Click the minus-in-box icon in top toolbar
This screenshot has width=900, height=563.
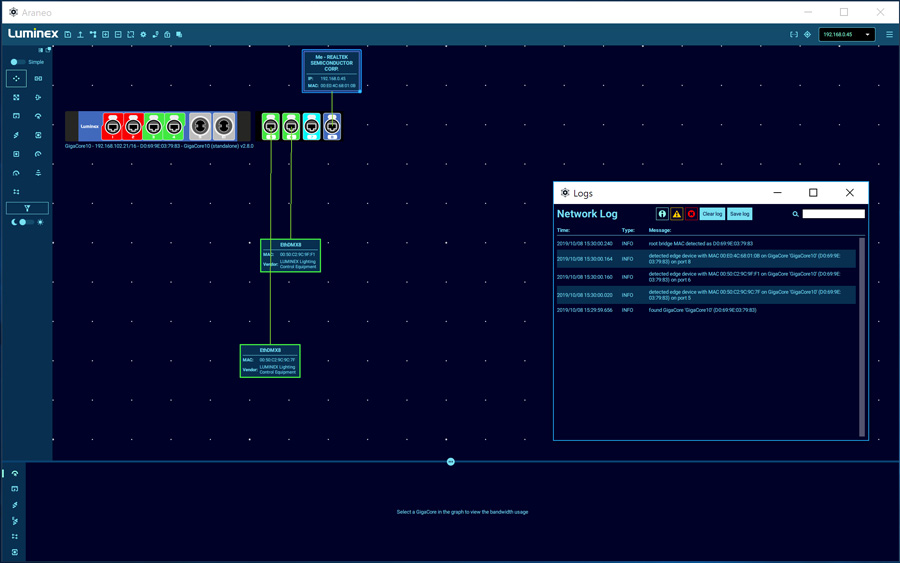click(118, 34)
